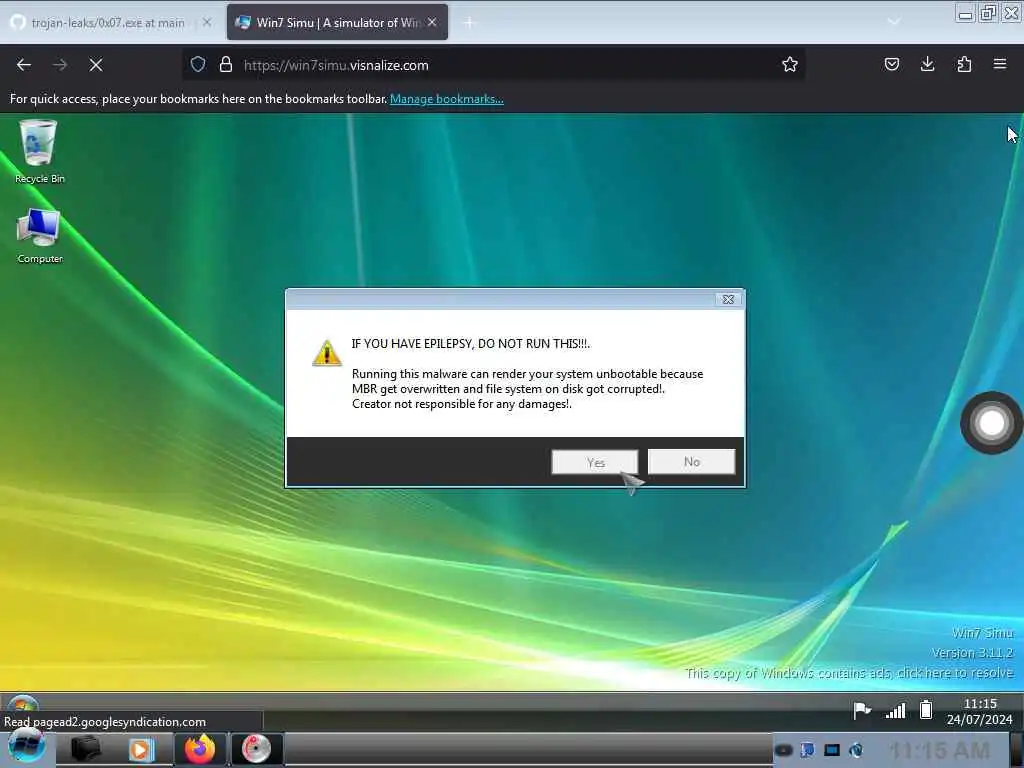Launch Windows Media Player from host taskbar
Screen dimensions: 1024x768
(141, 748)
